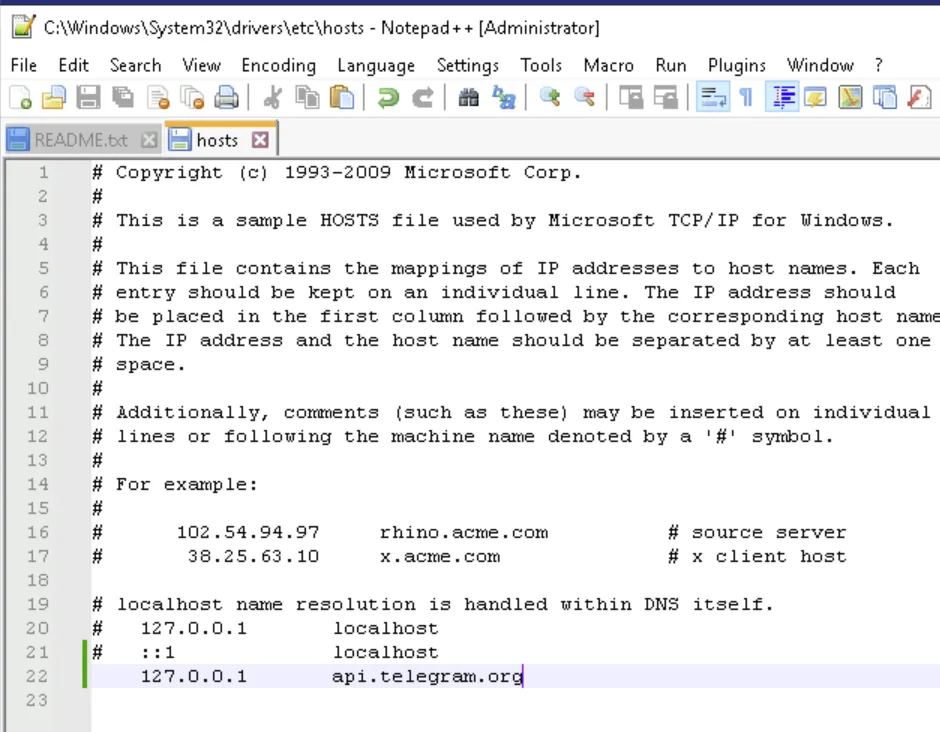Click '38.25.63.10' on line 17
This screenshot has width=940, height=732.
coord(254,556)
